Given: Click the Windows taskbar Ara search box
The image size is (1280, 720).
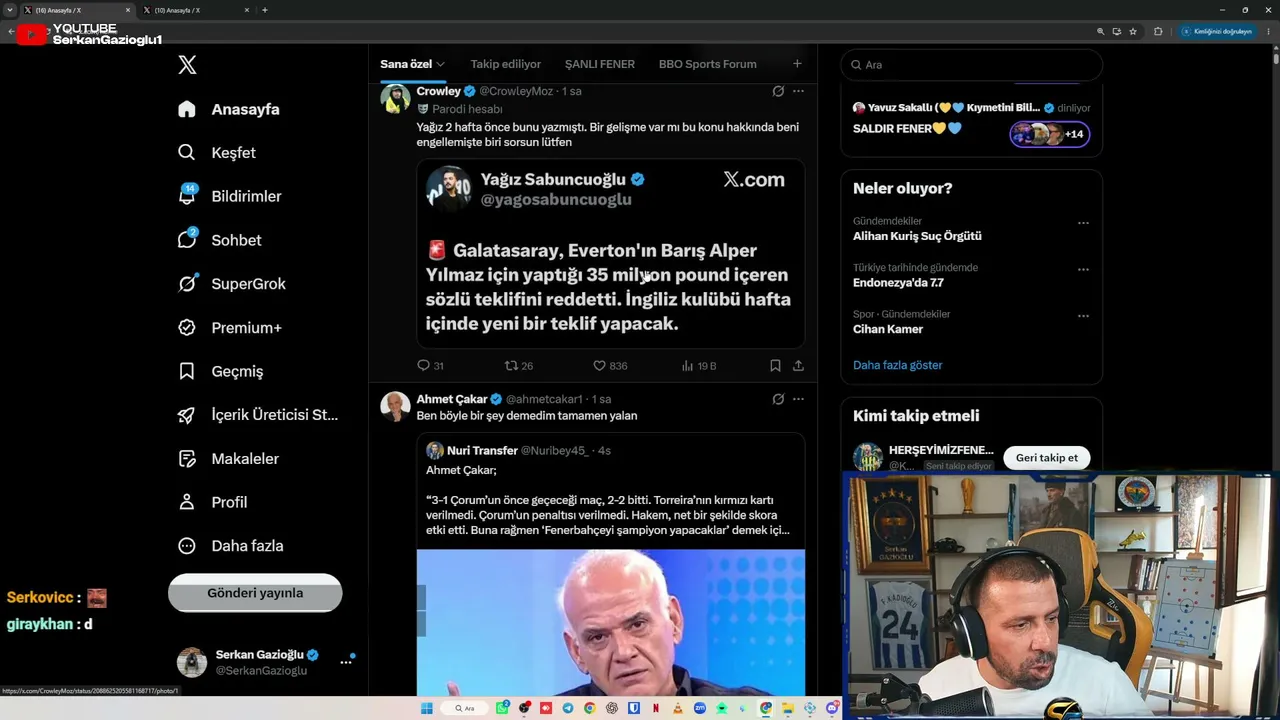Looking at the screenshot, I should (465, 708).
